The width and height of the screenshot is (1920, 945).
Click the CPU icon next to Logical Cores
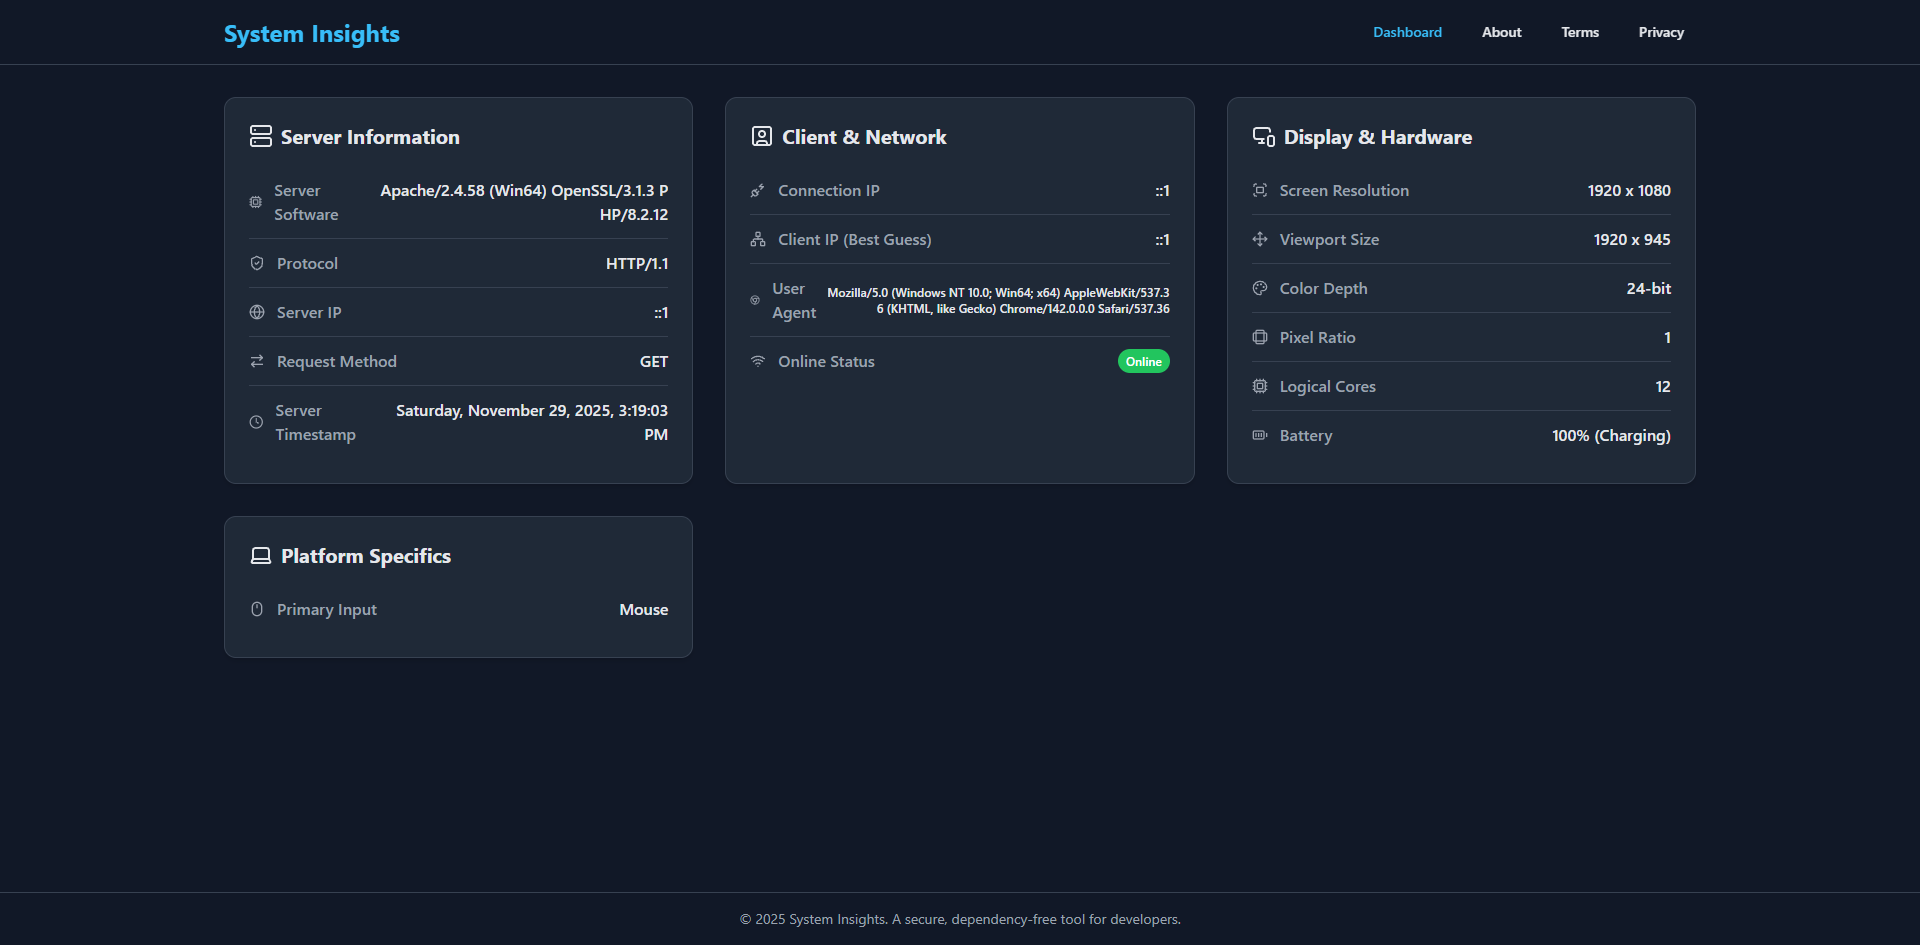(x=1259, y=386)
